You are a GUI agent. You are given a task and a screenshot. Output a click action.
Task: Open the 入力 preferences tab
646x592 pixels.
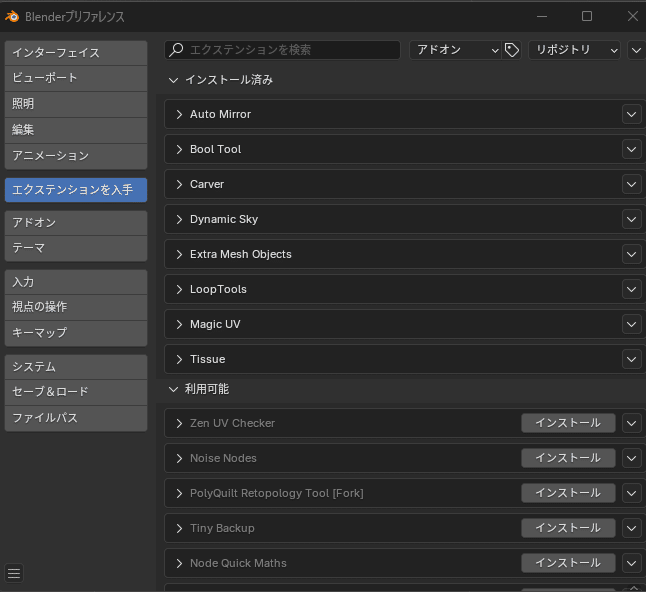76,282
